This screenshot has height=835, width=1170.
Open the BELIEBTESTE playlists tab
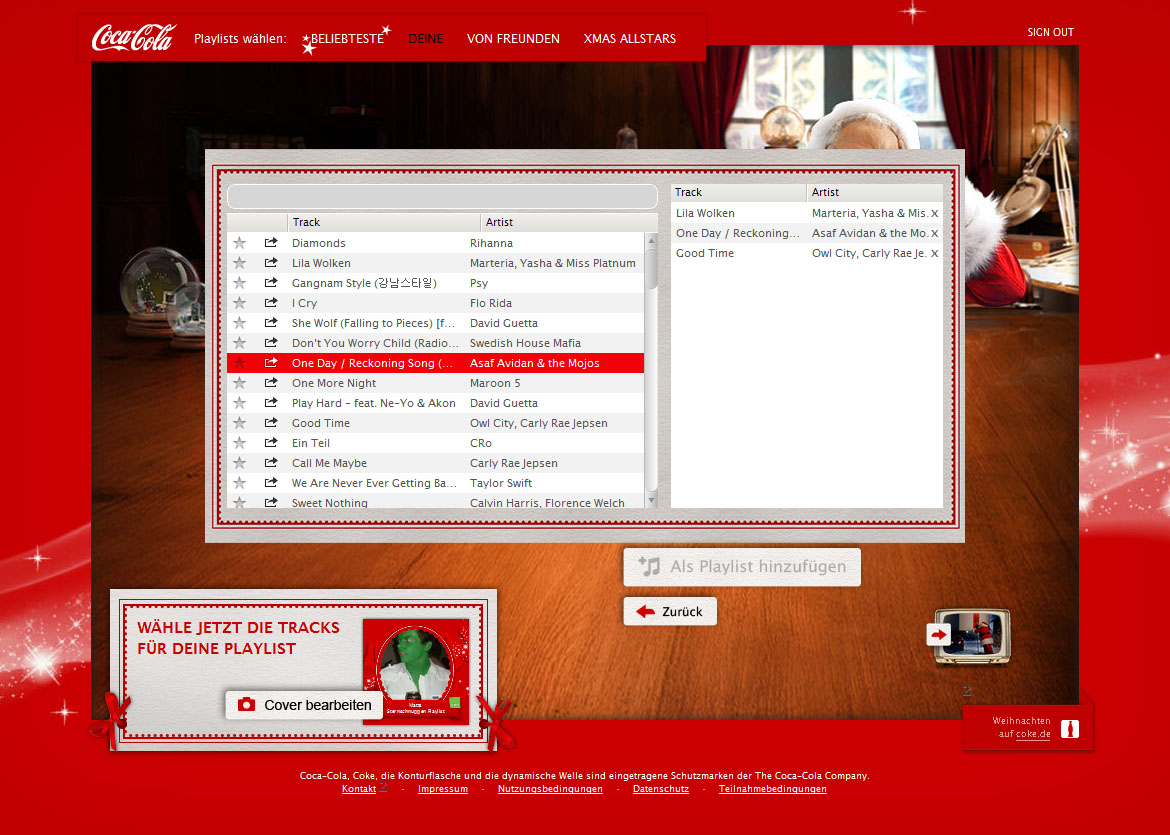coord(347,39)
